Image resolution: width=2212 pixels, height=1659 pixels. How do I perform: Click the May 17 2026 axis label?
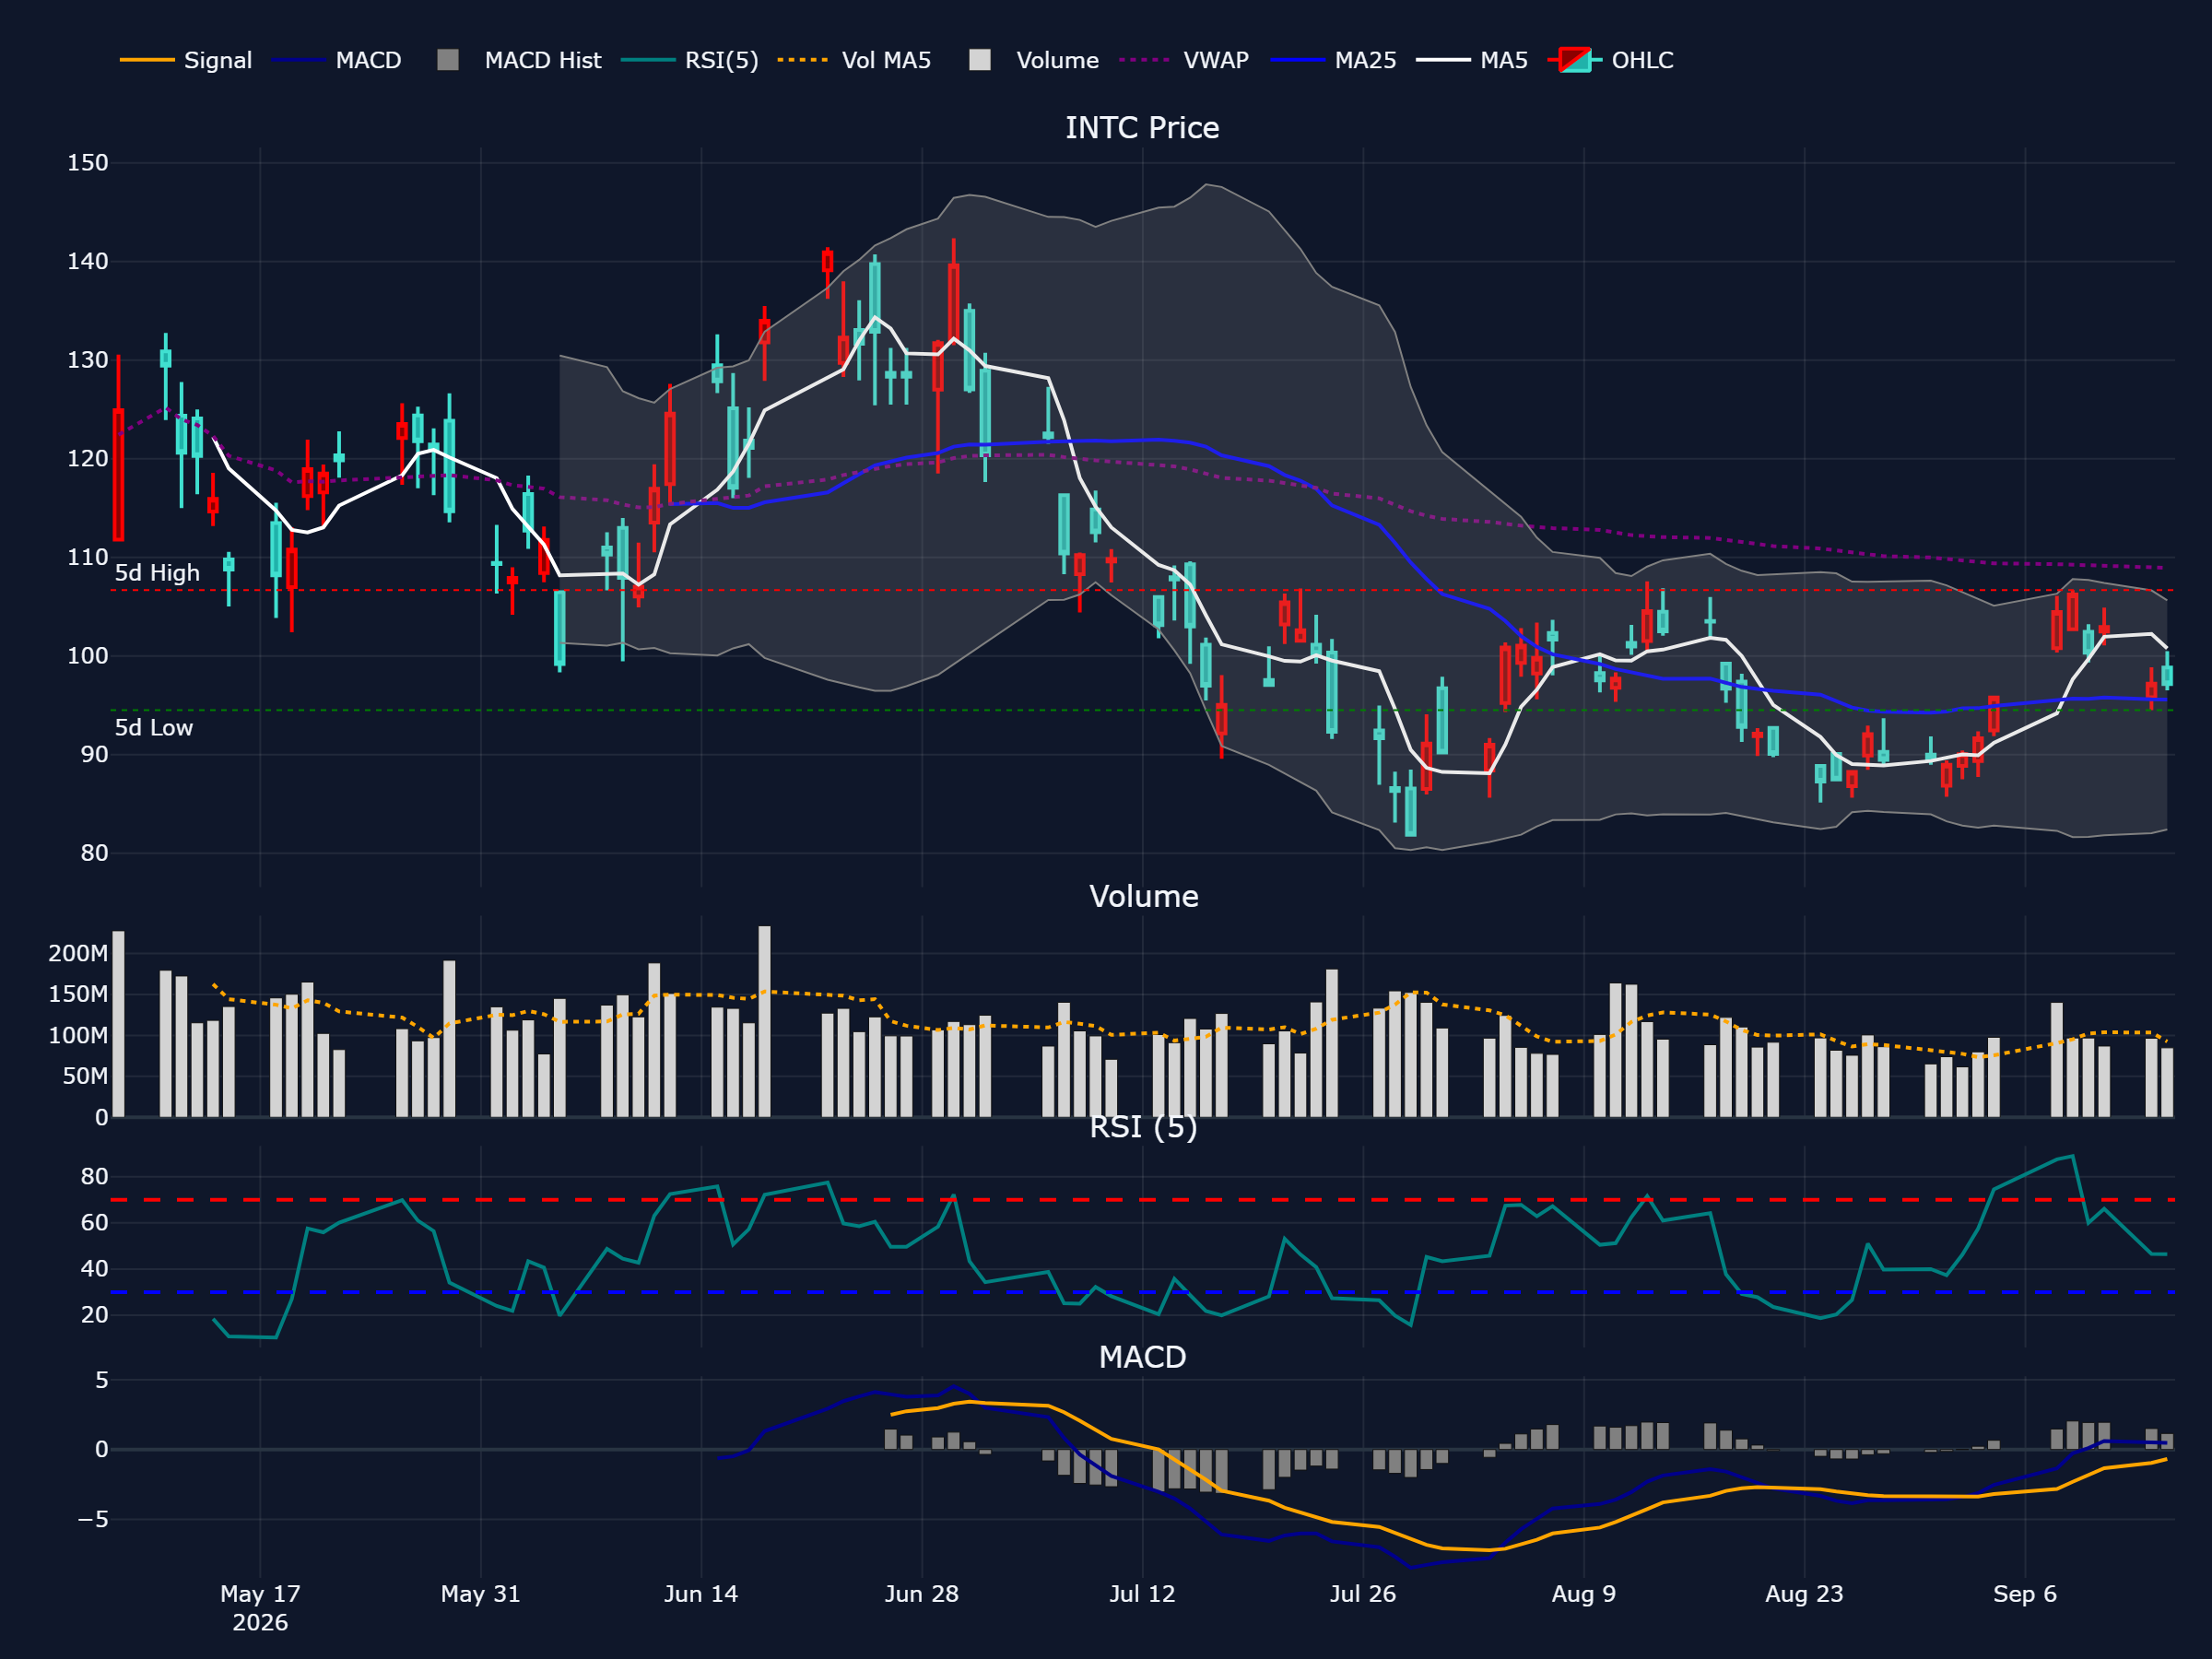(260, 1608)
